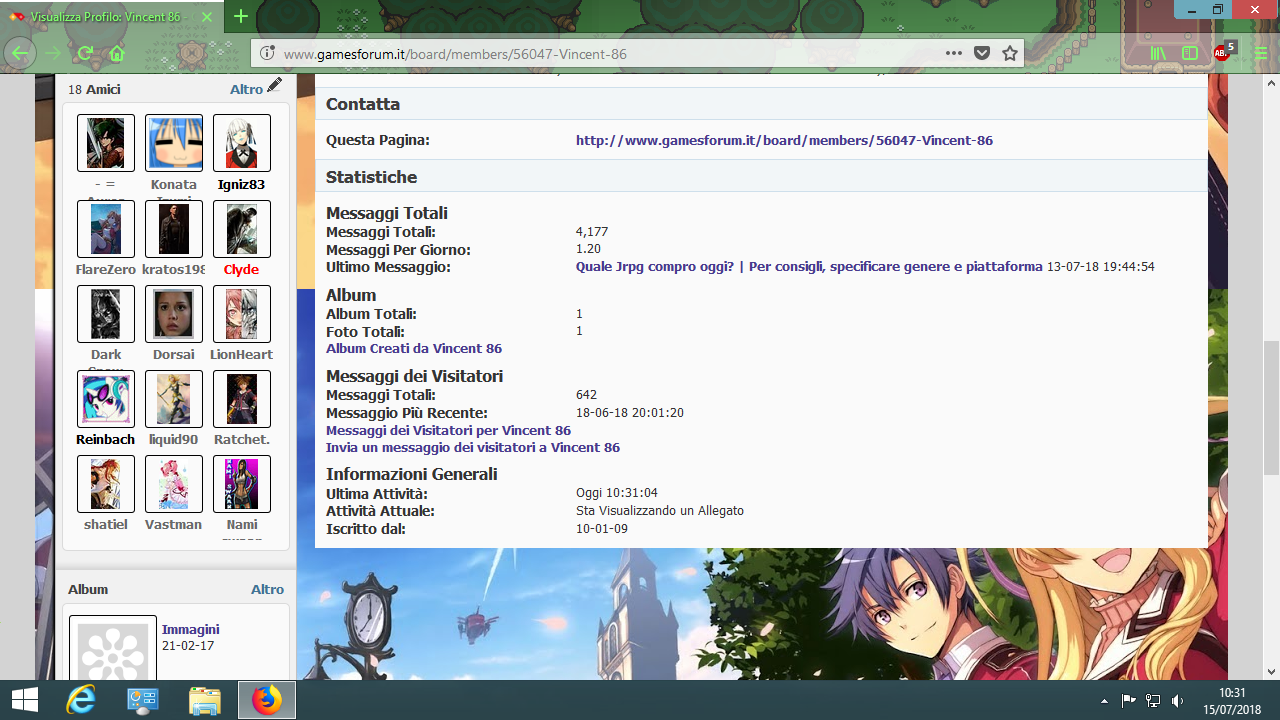Select the Visualizza Profilo: Vincent 86 tab

click(112, 17)
